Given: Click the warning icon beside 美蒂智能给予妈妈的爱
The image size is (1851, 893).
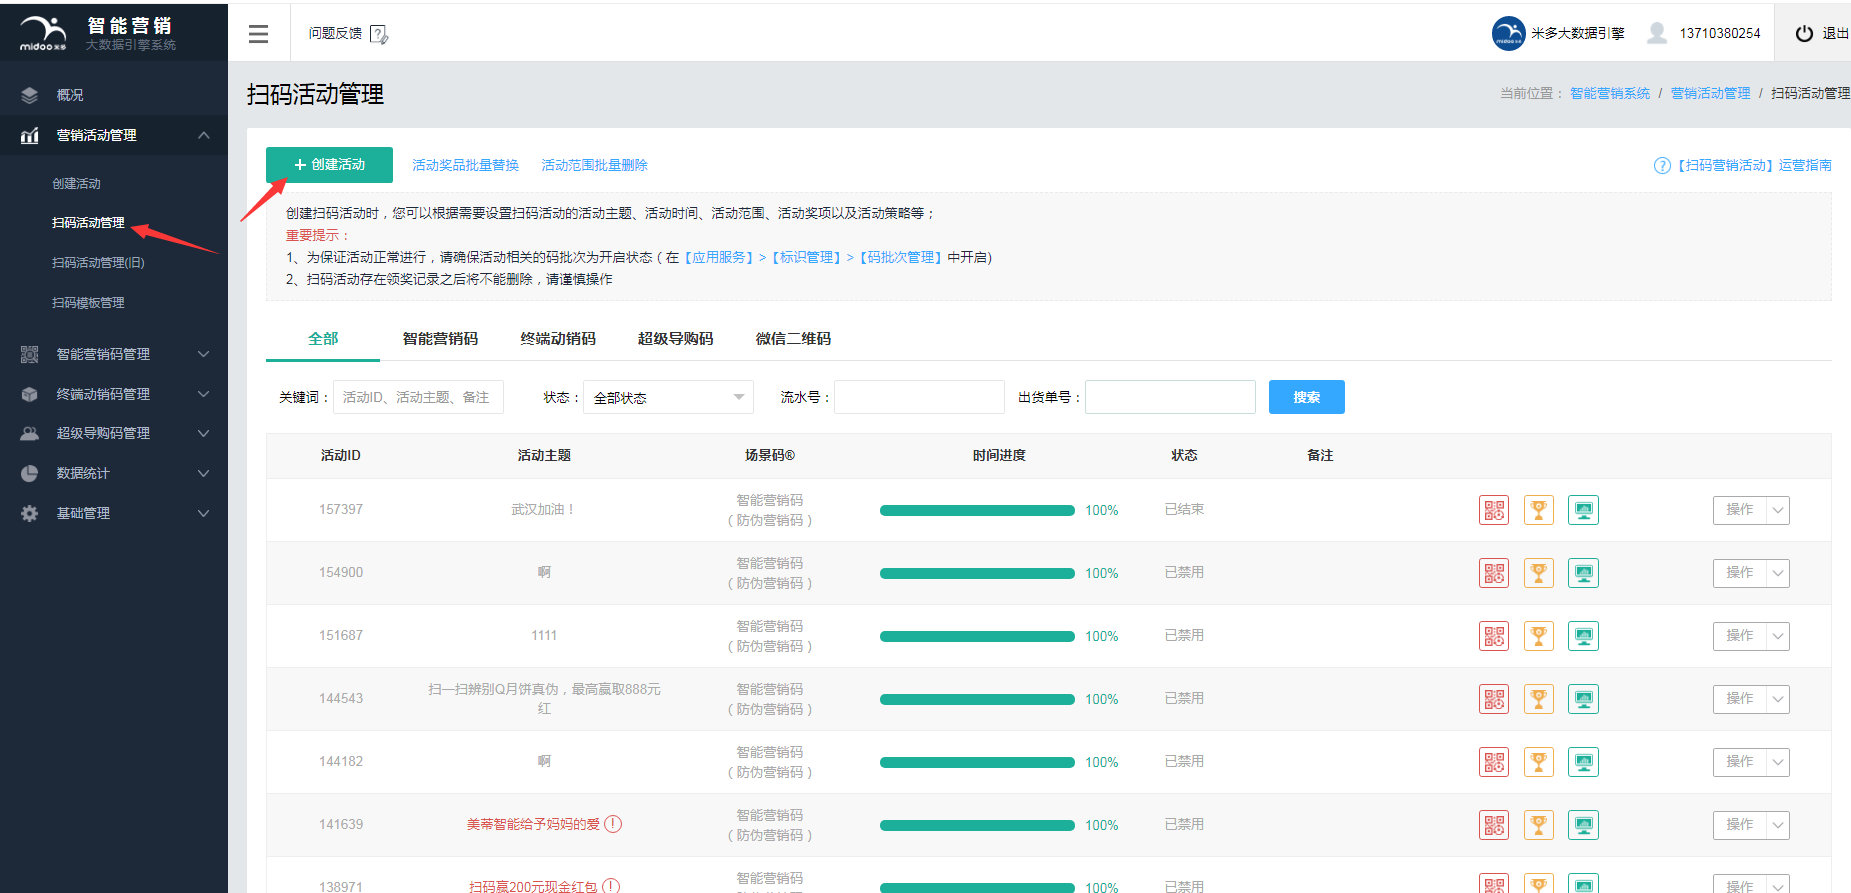Looking at the screenshot, I should [x=613, y=824].
